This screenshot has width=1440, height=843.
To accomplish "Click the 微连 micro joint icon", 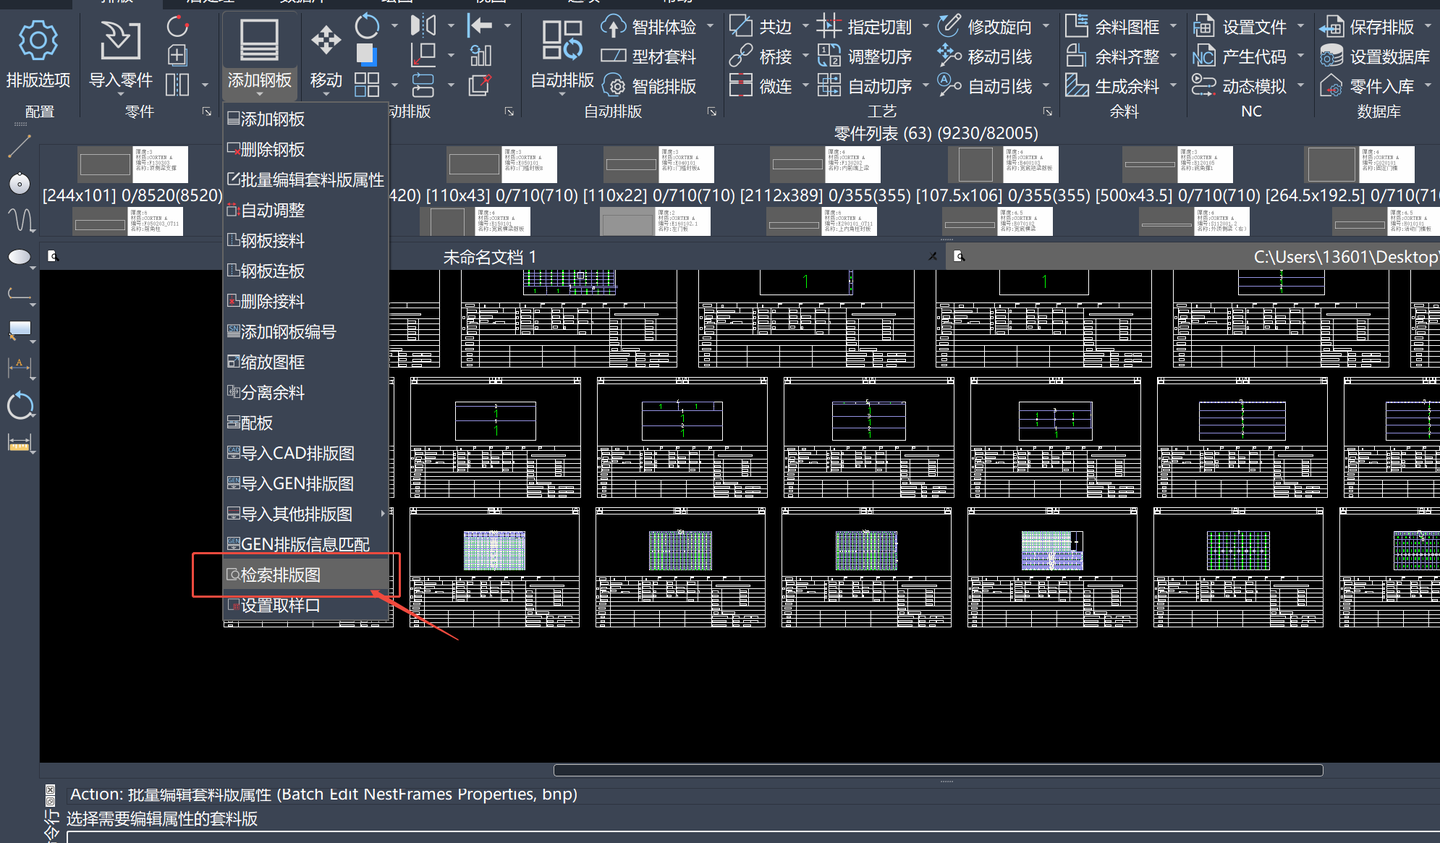I will click(741, 86).
